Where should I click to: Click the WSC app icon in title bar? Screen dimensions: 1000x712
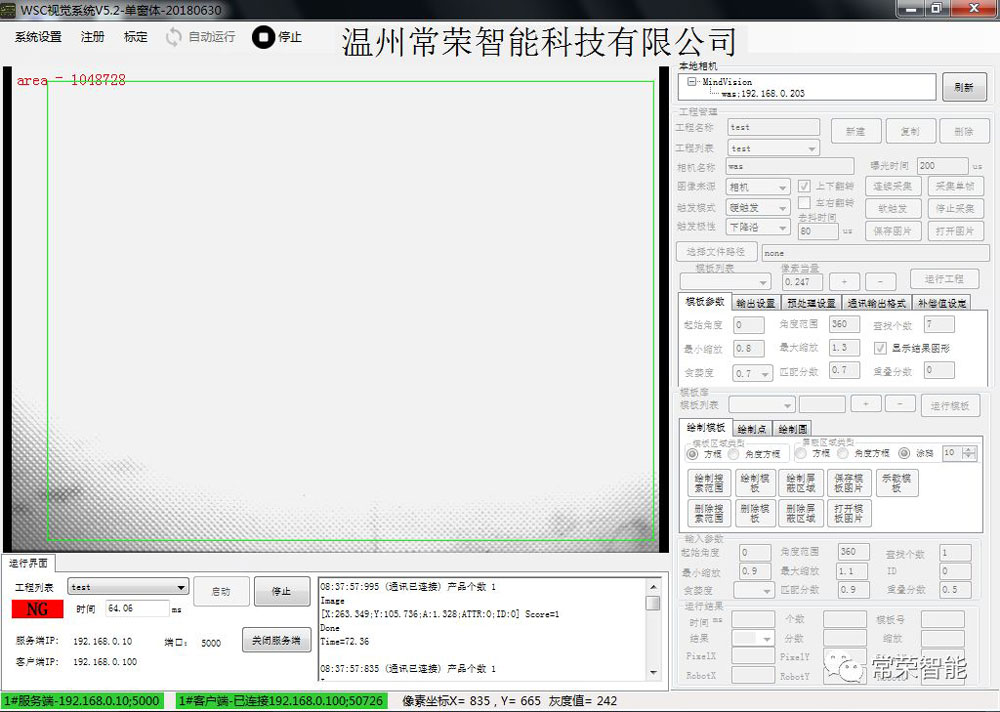coord(8,10)
